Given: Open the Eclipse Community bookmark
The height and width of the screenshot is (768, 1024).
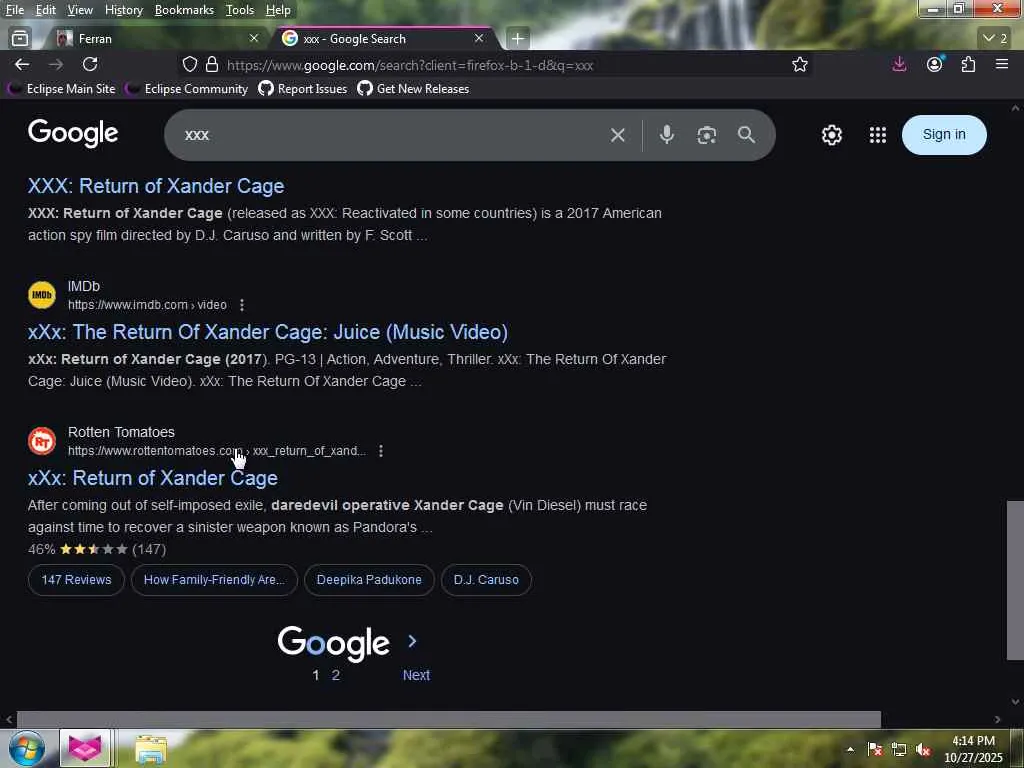Looking at the screenshot, I should 187,89.
